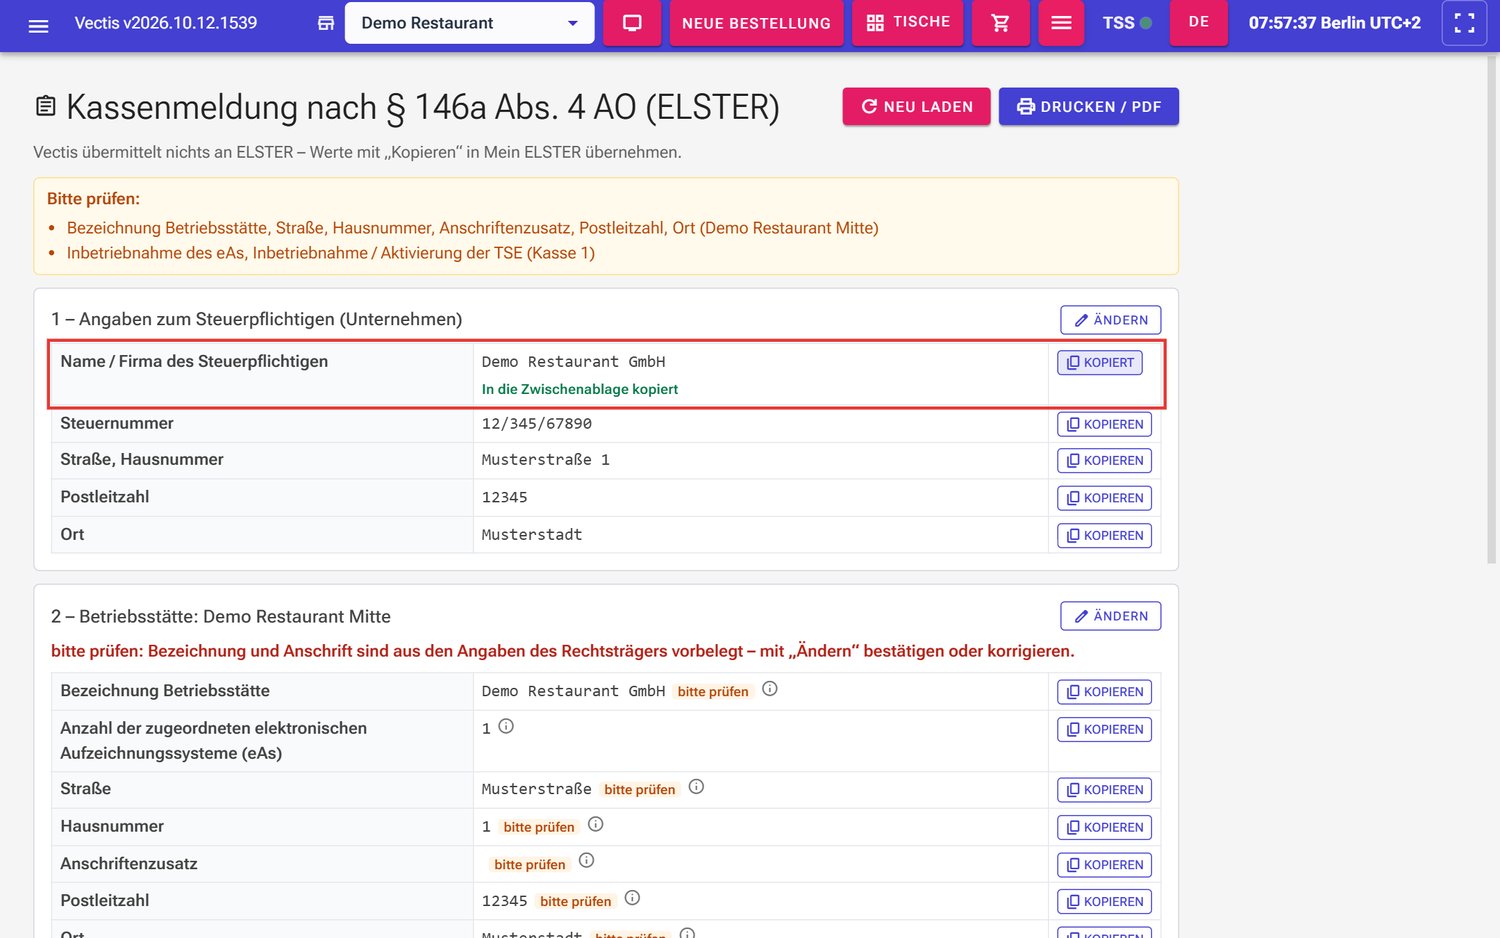Show info icon in Anschriftenzusatz row
Viewport: 1500px width, 938px height.
click(587, 860)
